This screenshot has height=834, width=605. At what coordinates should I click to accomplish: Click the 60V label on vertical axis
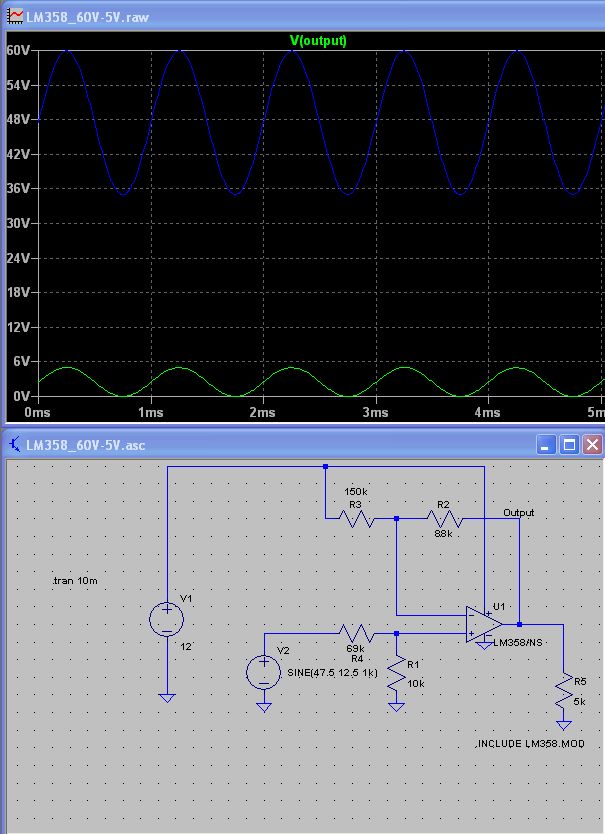[18, 50]
